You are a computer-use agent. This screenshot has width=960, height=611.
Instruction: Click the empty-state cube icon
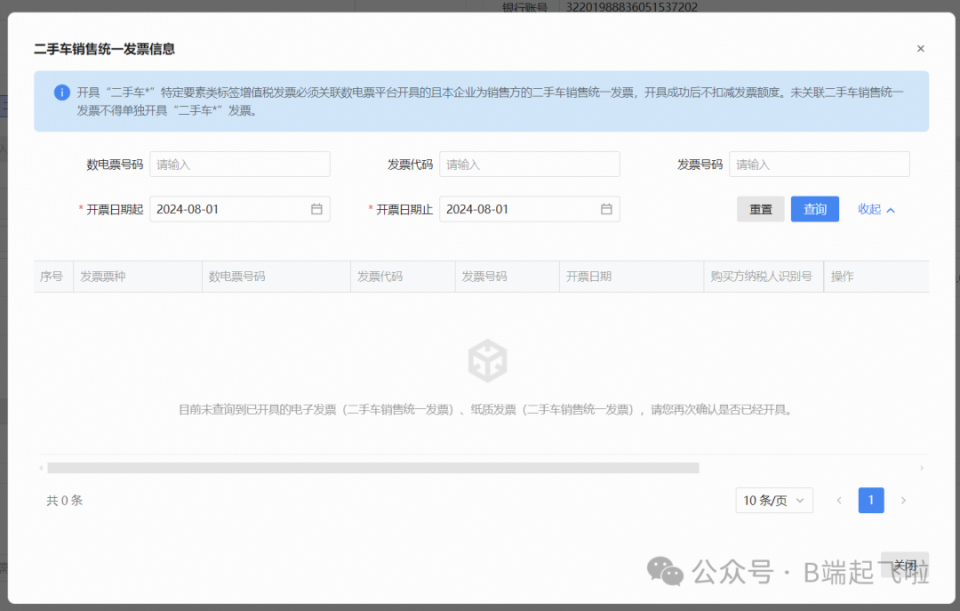coord(487,359)
